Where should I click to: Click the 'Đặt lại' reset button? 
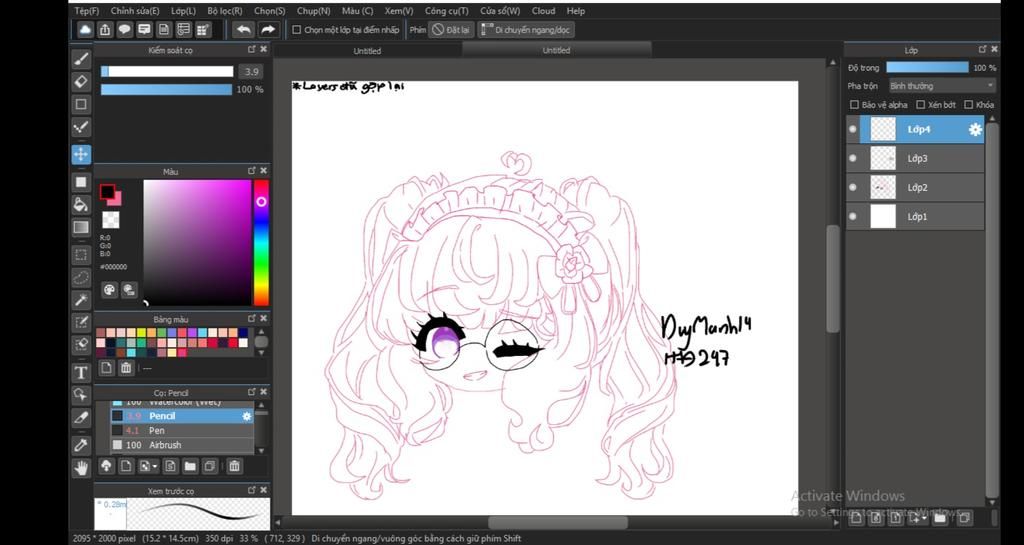(x=451, y=30)
